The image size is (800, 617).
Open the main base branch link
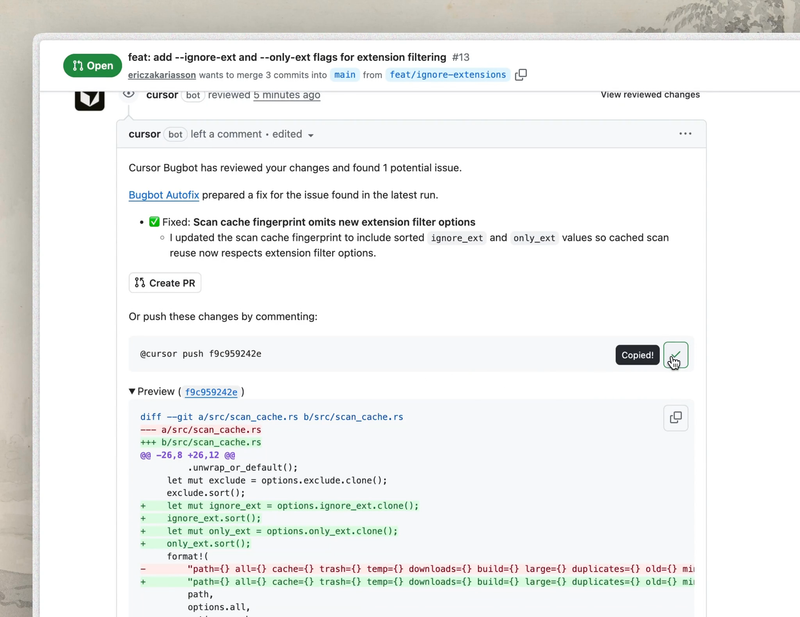tap(345, 75)
